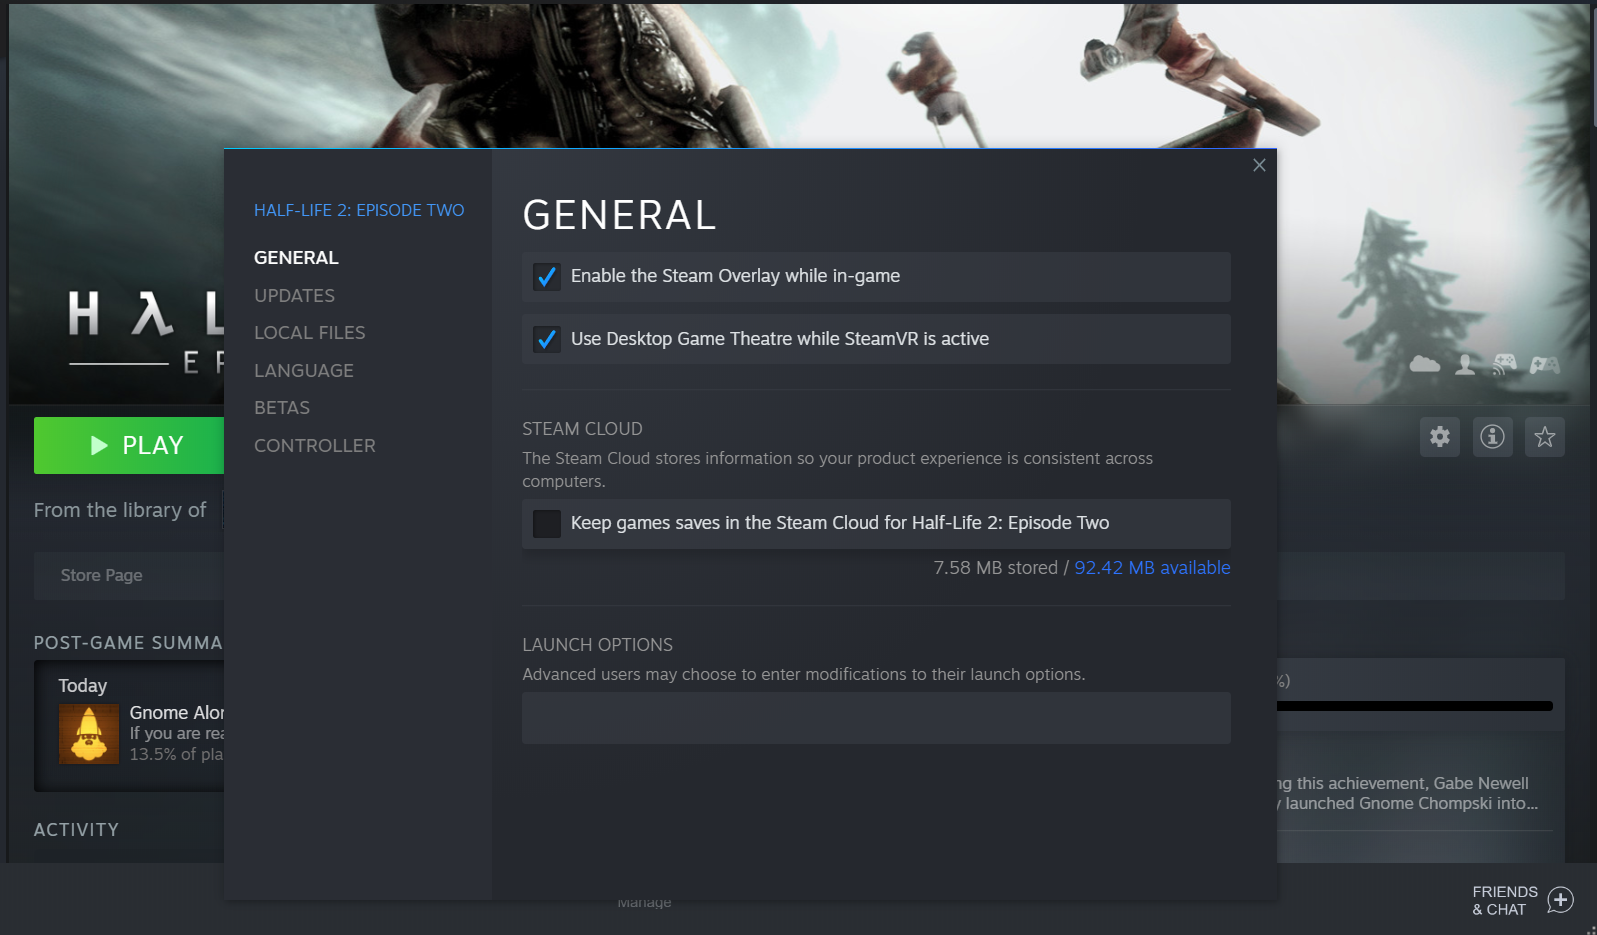Click the achievements progress bar
The image size is (1597, 935).
coord(1415,706)
